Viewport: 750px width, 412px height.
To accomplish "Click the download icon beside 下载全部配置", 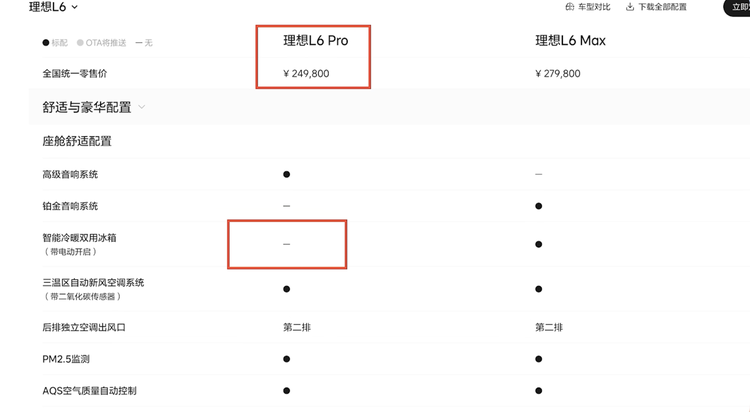I will click(630, 7).
